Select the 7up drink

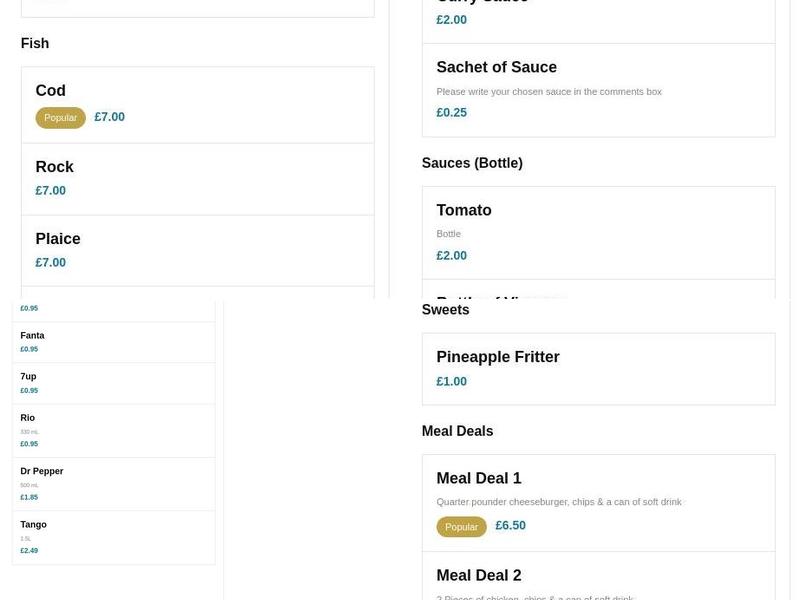click(x=113, y=383)
